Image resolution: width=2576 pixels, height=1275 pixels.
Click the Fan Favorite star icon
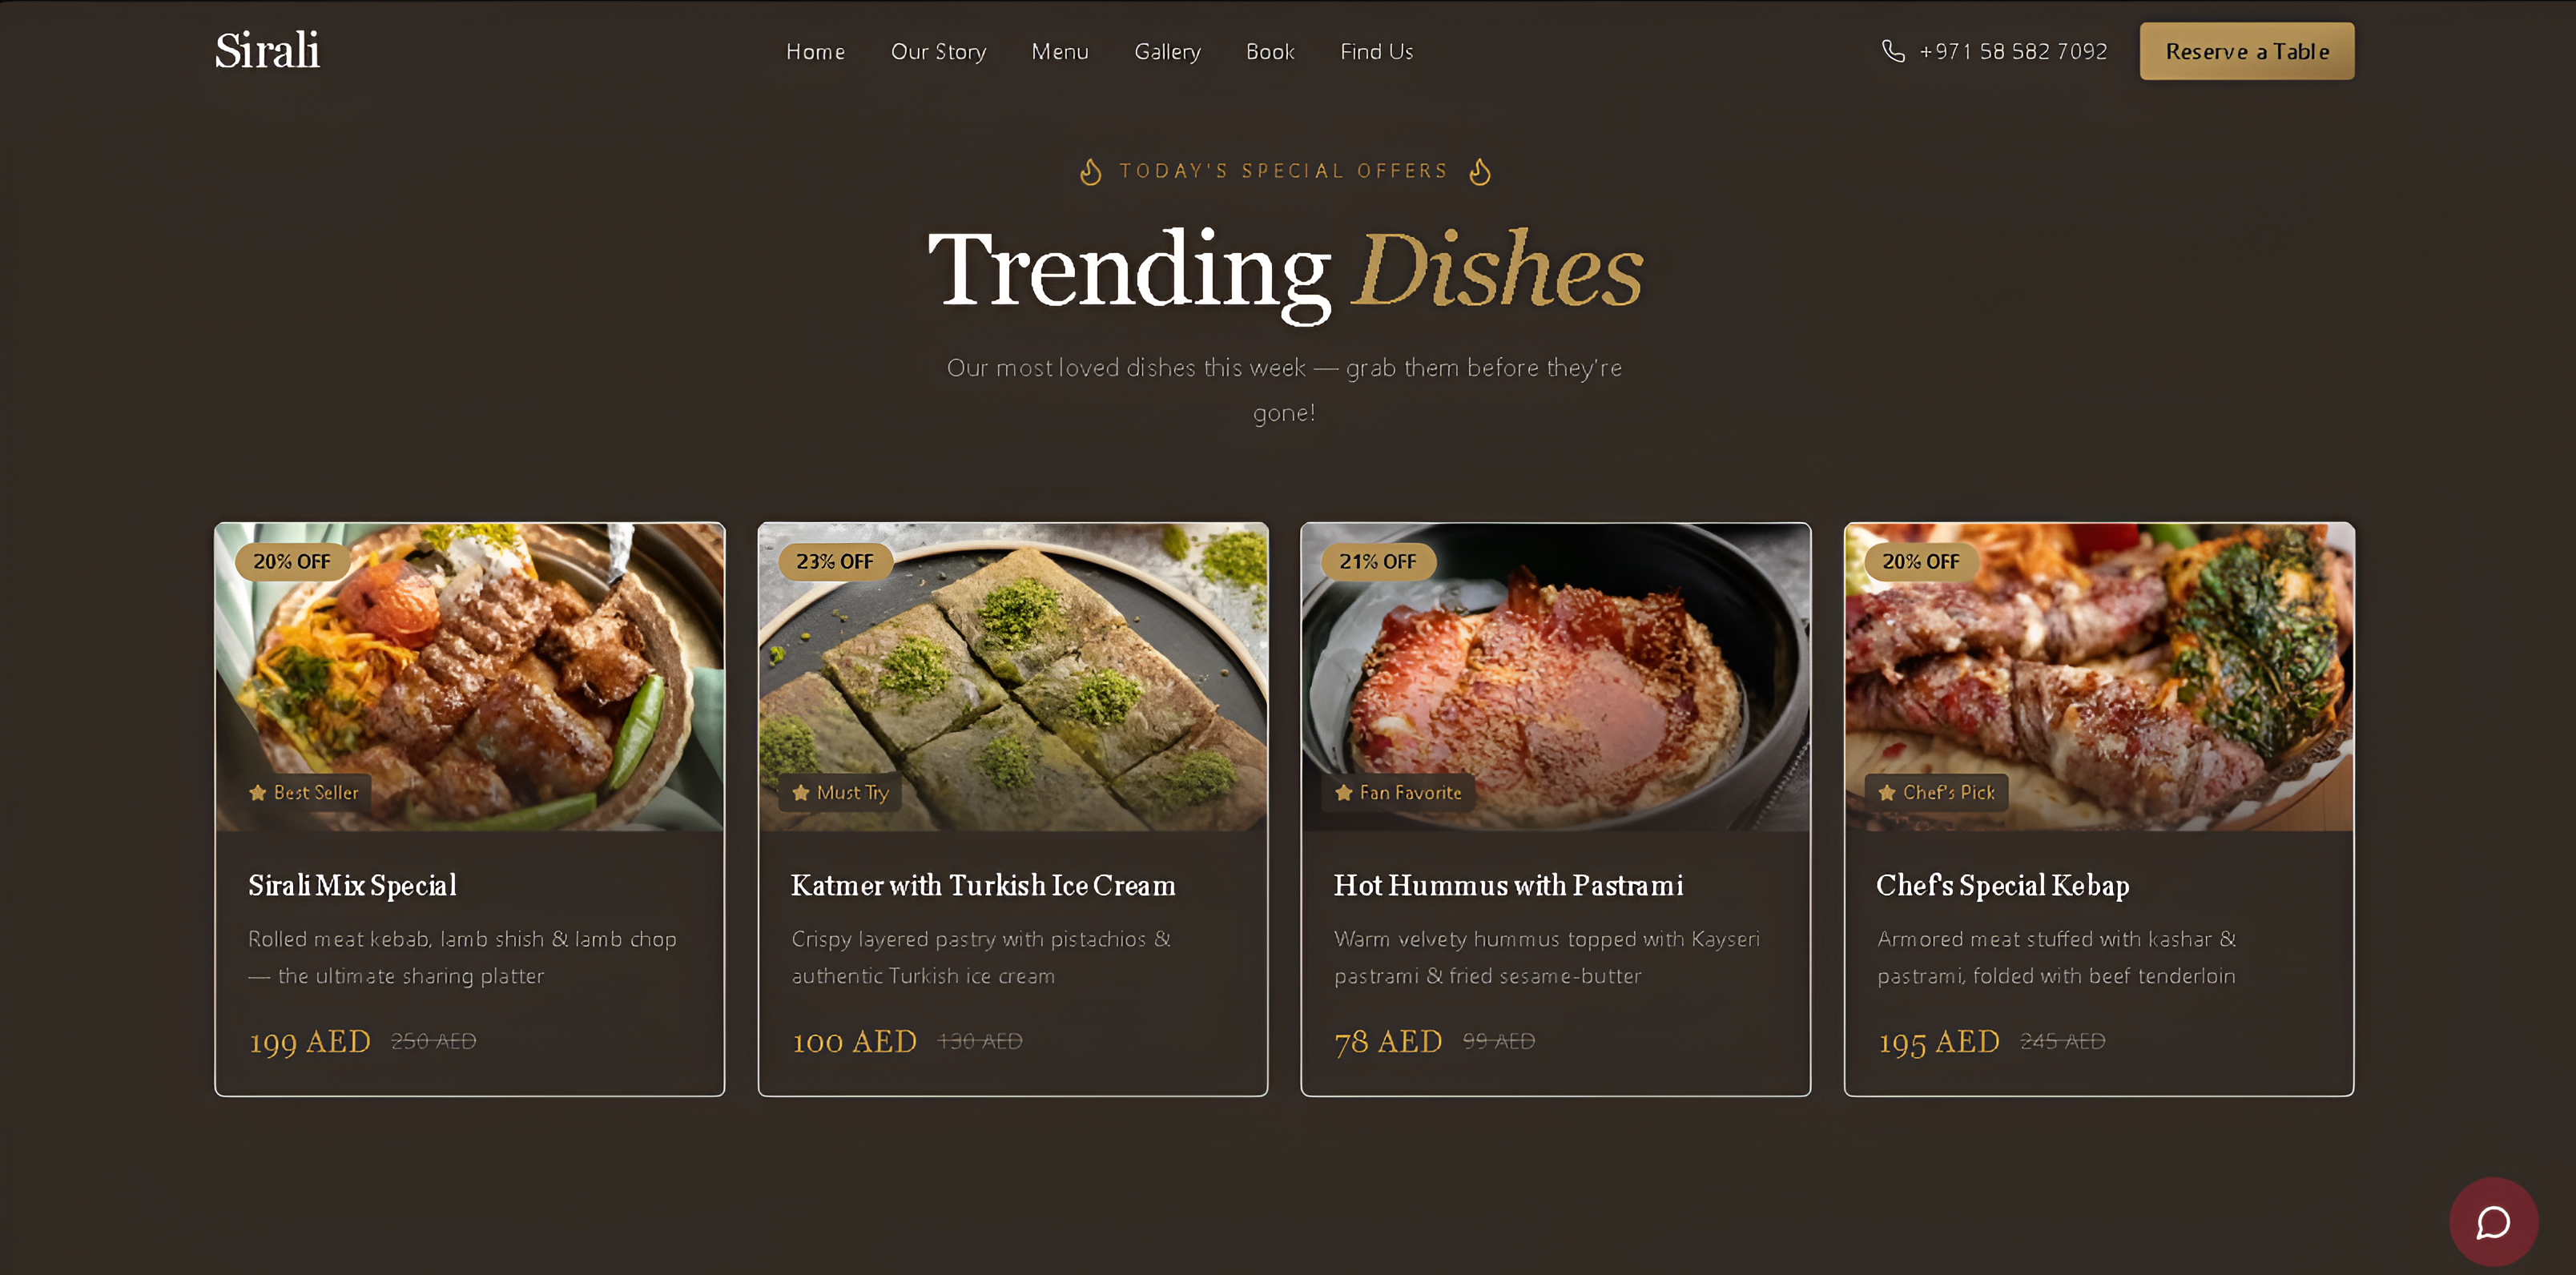(1344, 793)
